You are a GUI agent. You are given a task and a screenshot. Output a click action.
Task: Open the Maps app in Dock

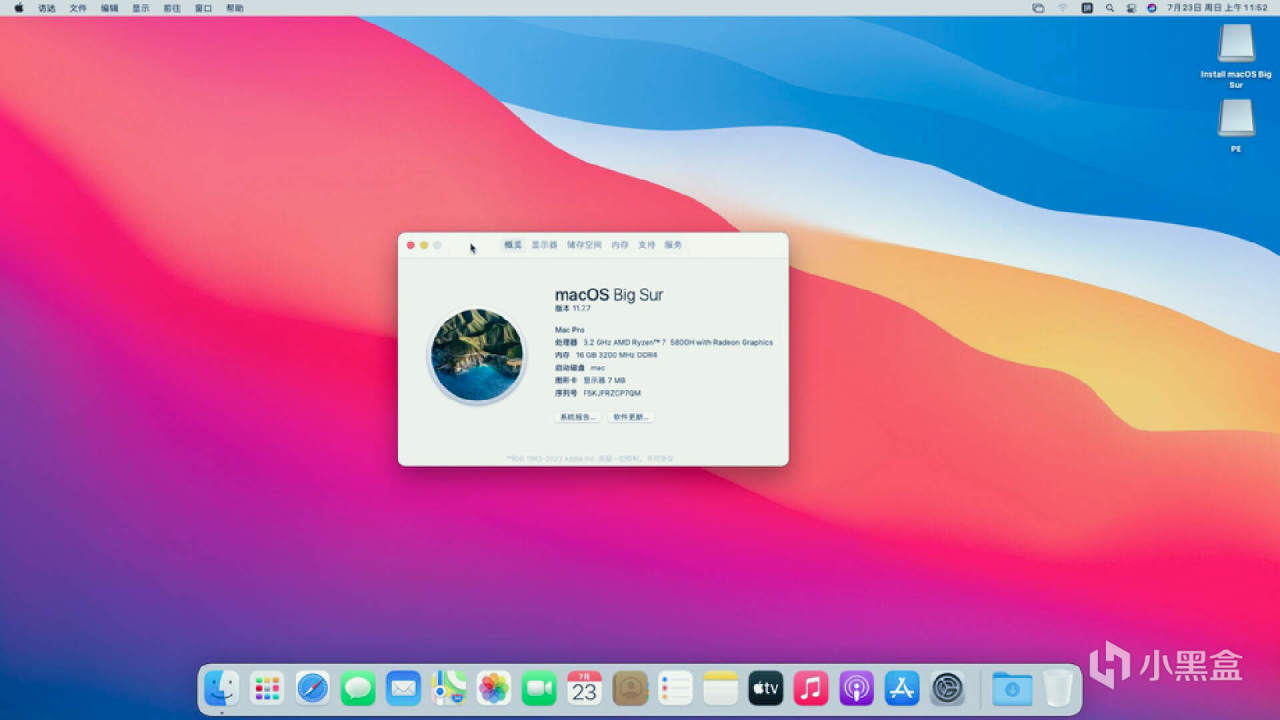click(449, 688)
